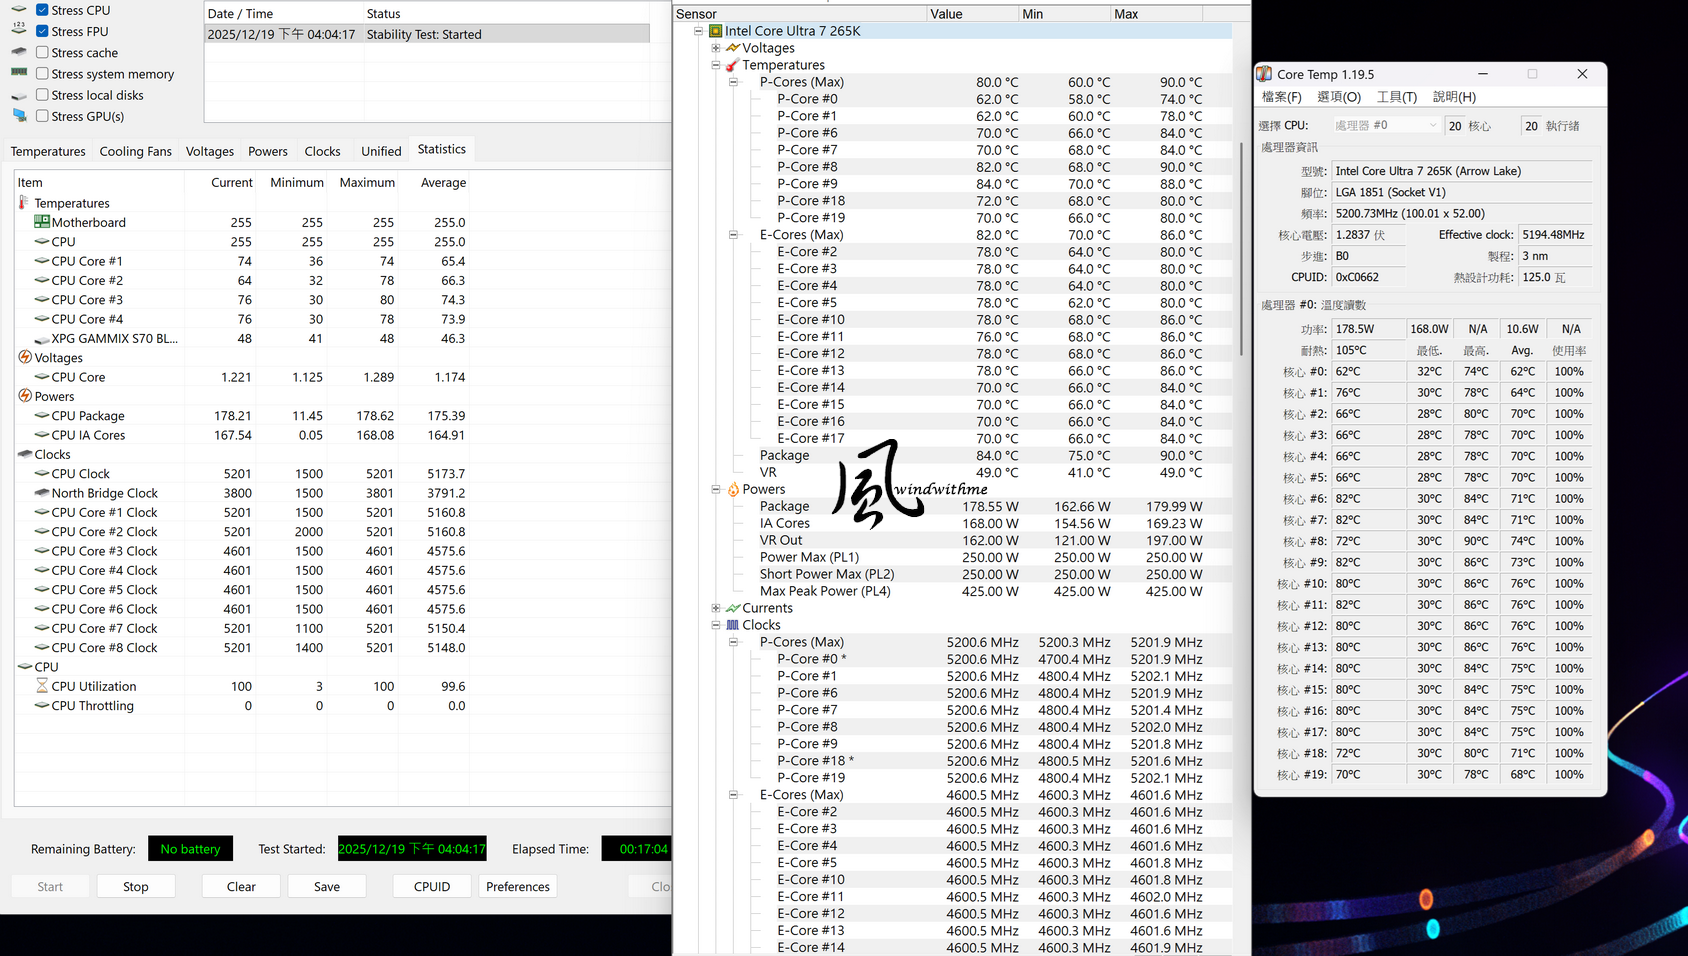The height and width of the screenshot is (956, 1688).
Task: Click the Intel Core Ultra 7 265K chip icon
Action: coord(715,31)
